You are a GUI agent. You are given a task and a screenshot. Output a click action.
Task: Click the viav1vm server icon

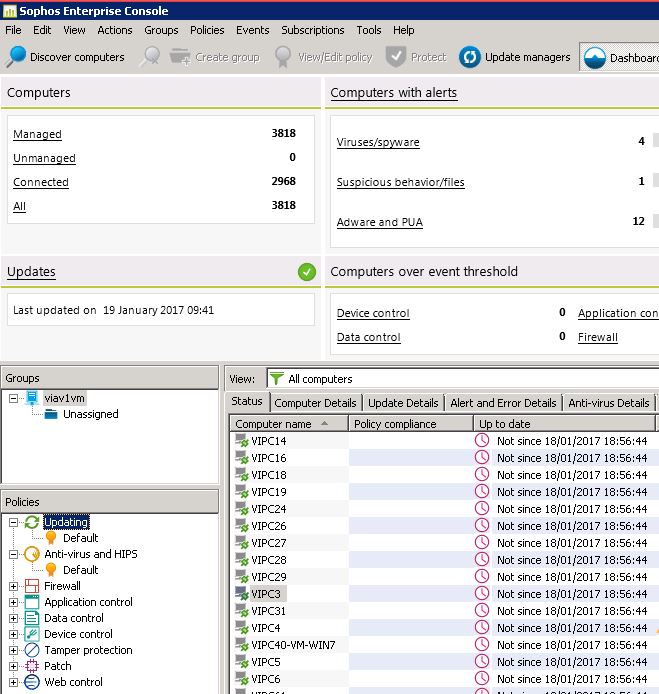click(32, 398)
